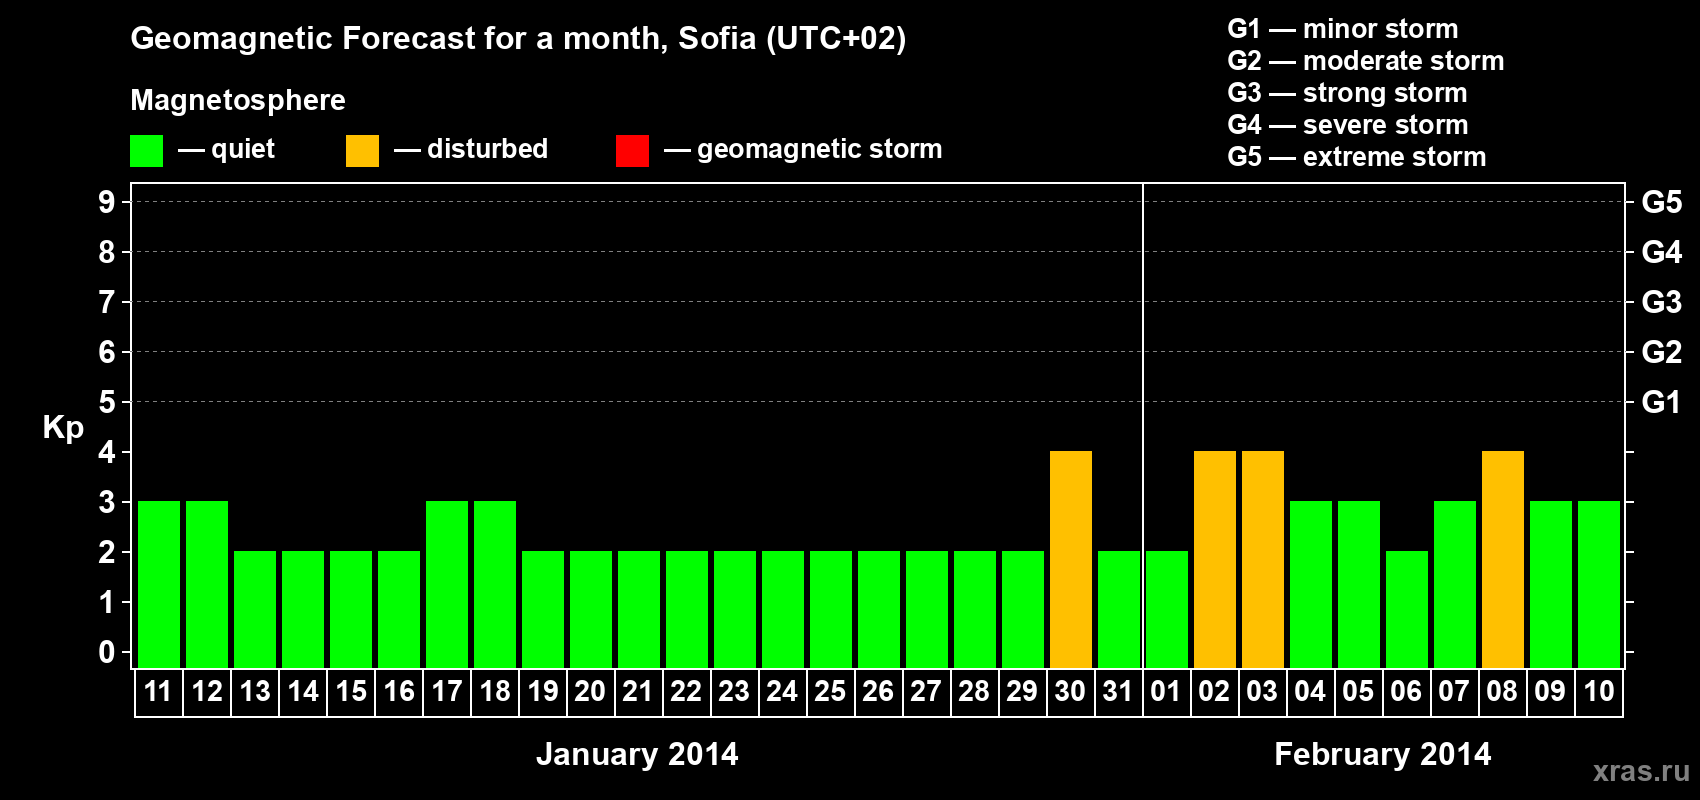Click the orange disturbed legend swatch
The width and height of the screenshot is (1700, 800).
[362, 151]
